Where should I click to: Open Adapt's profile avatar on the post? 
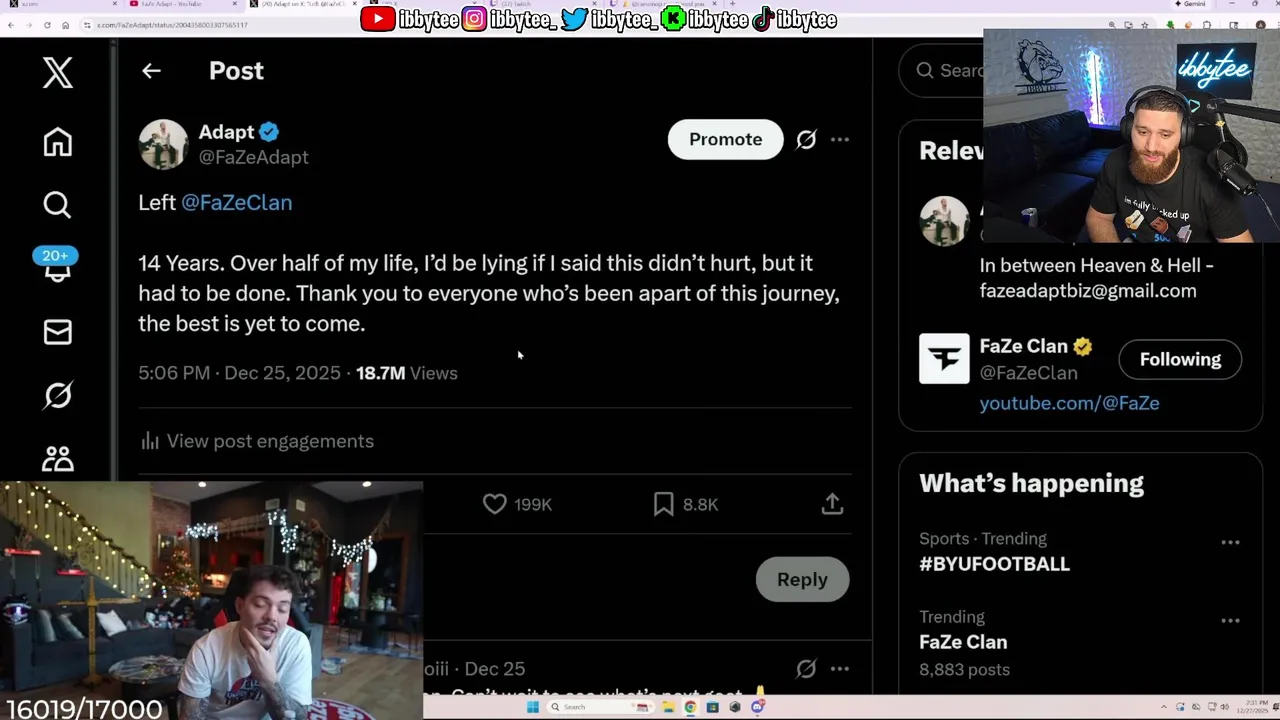coord(163,144)
